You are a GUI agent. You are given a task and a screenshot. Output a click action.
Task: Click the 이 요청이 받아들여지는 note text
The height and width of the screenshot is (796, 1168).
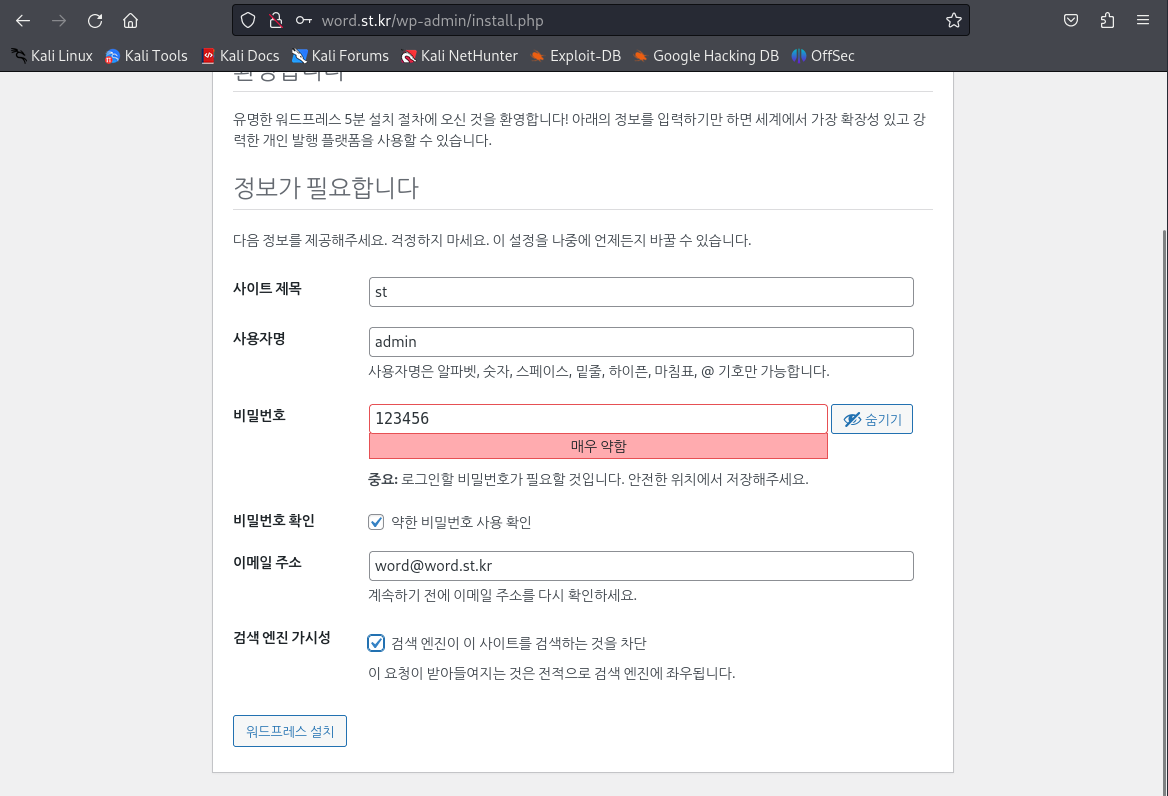click(552, 673)
